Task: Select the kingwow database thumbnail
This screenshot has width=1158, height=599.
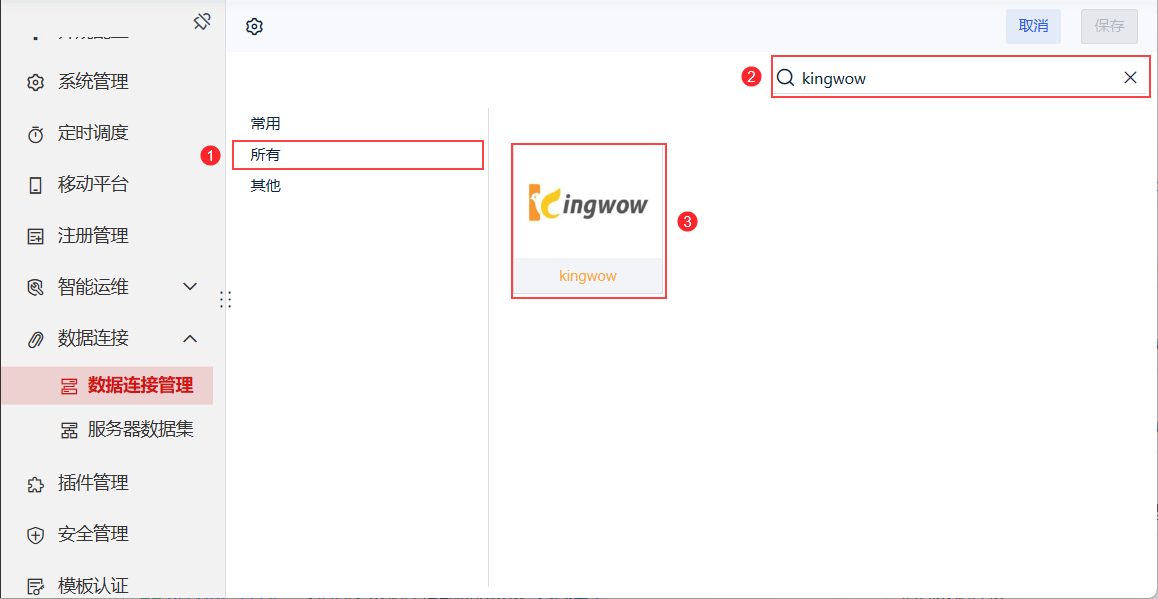Action: [x=588, y=205]
